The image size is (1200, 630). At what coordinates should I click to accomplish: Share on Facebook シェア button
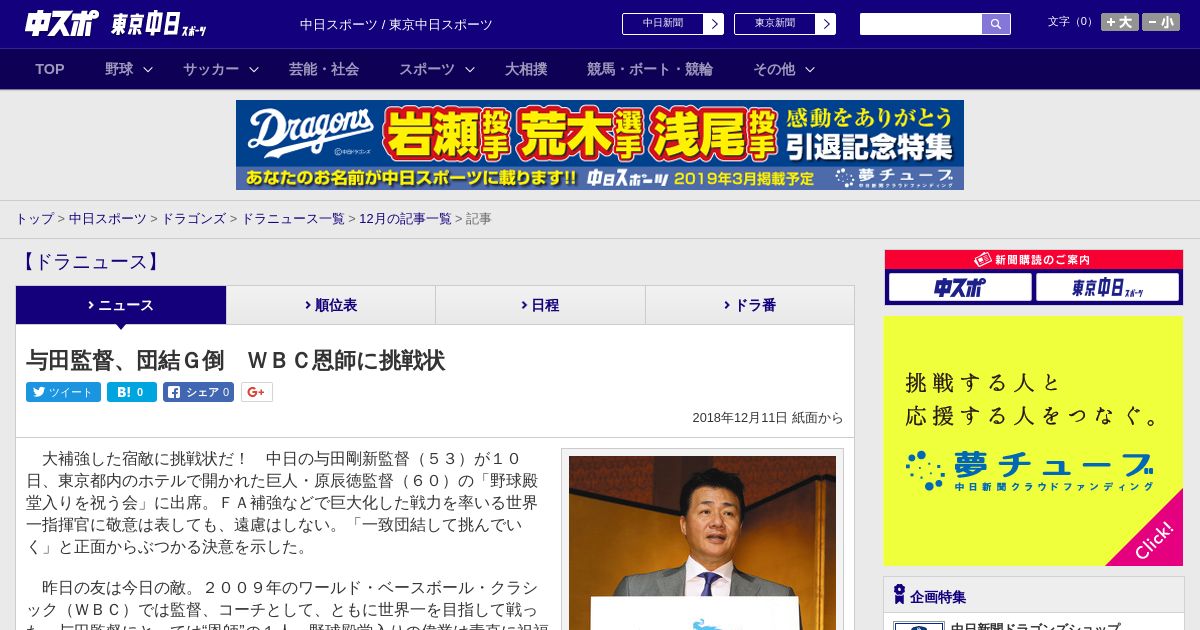198,392
